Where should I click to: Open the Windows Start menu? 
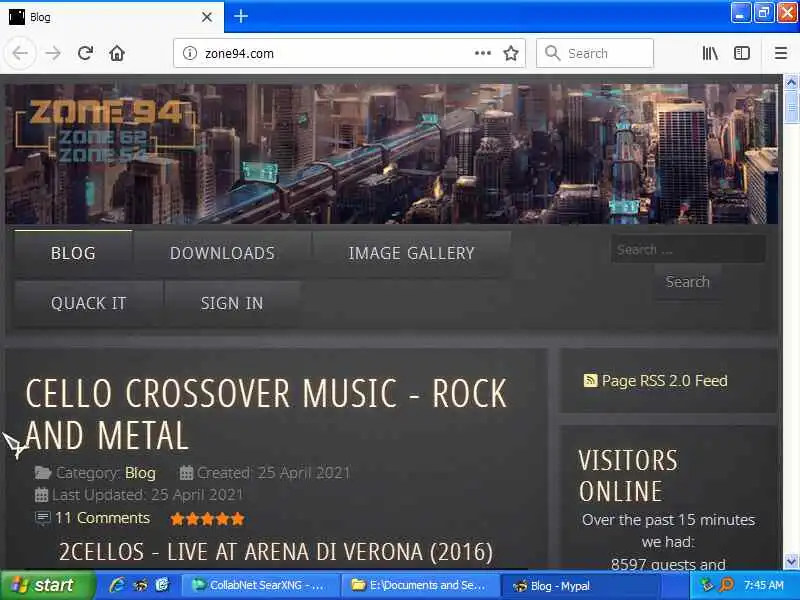[x=47, y=585]
